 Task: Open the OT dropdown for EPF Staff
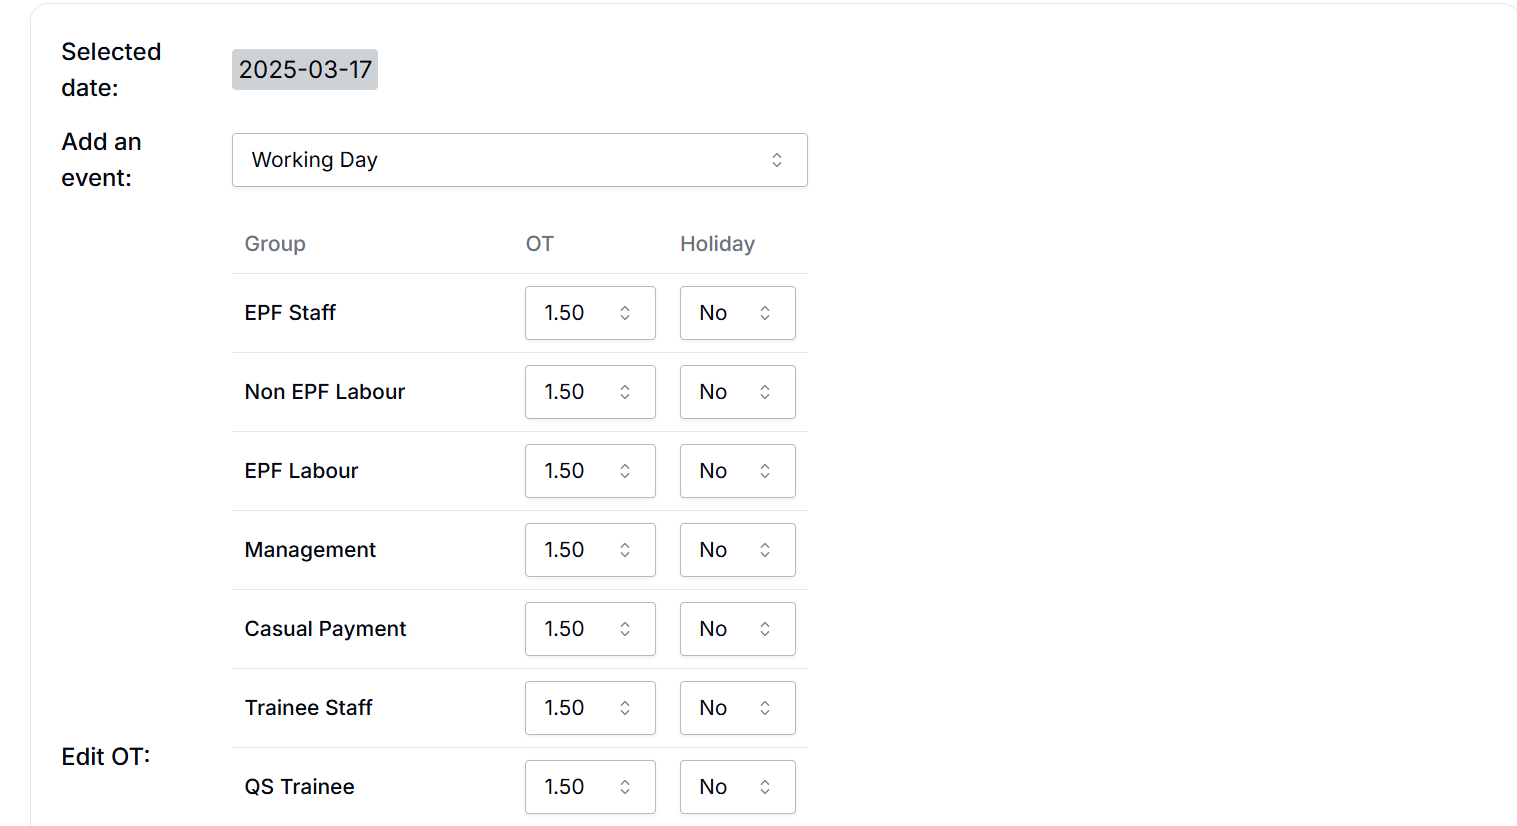click(590, 313)
